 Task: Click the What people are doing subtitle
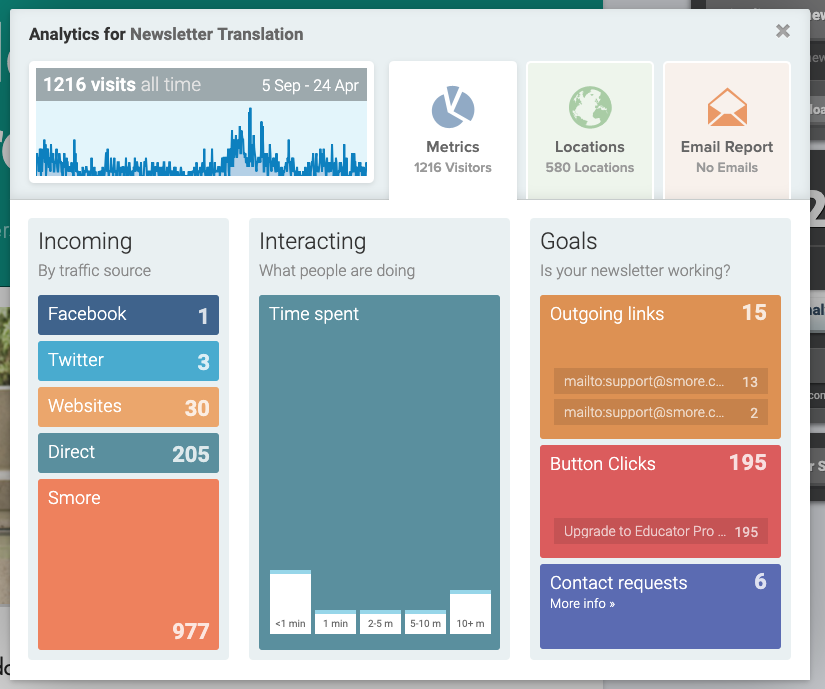point(337,271)
